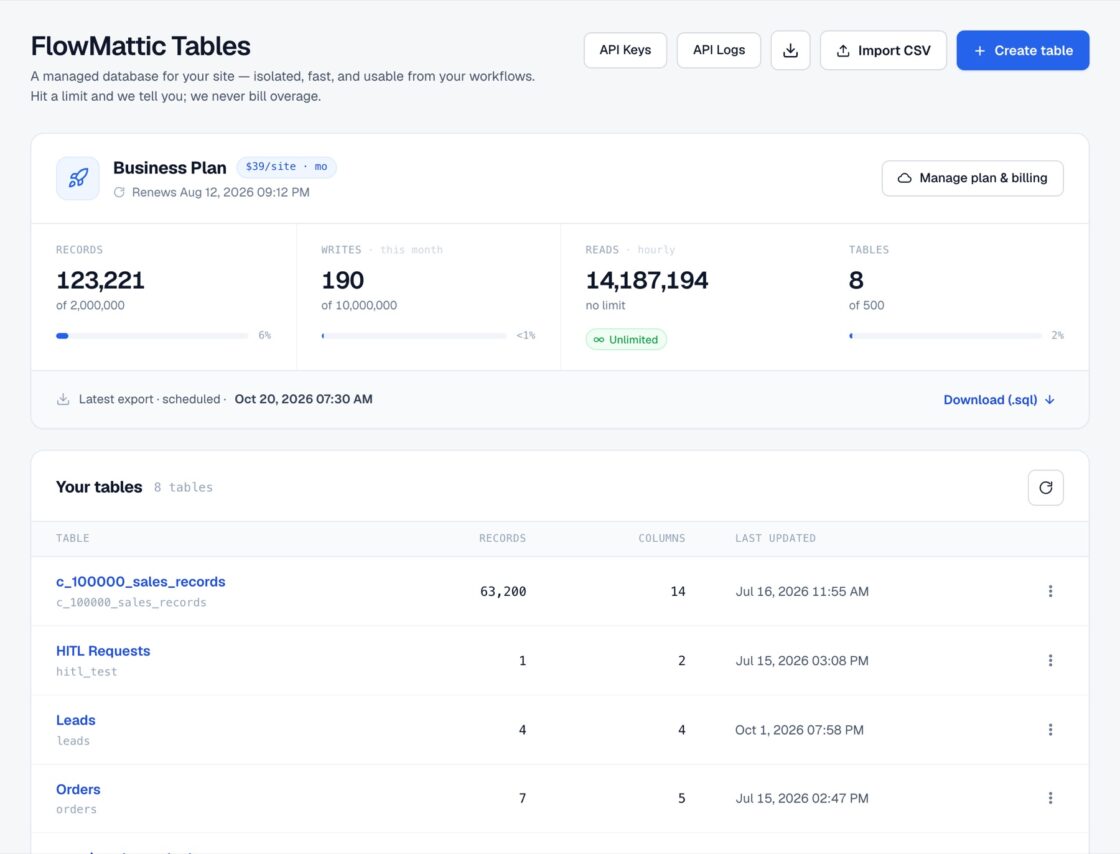Click the download icon button in header
1120x854 pixels.
pyautogui.click(x=790, y=50)
